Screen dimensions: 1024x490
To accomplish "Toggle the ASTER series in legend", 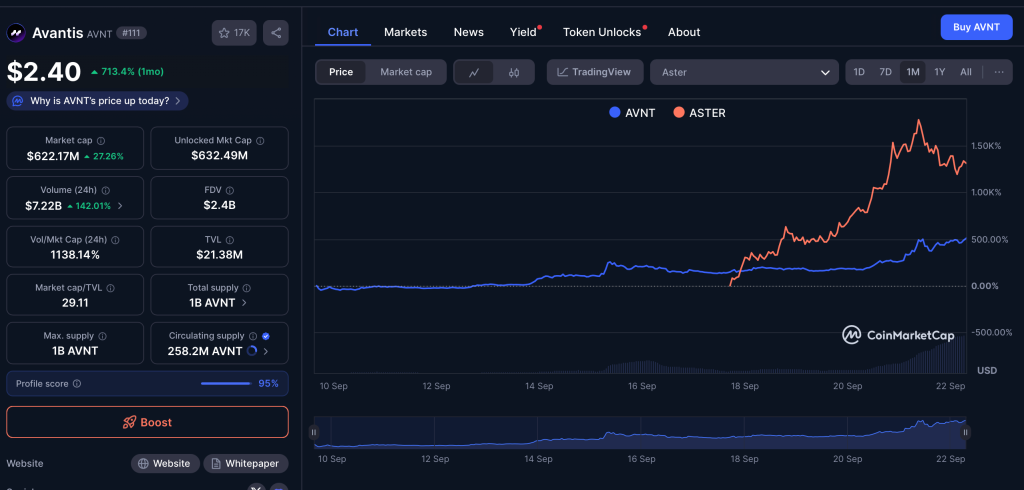I will (x=700, y=113).
